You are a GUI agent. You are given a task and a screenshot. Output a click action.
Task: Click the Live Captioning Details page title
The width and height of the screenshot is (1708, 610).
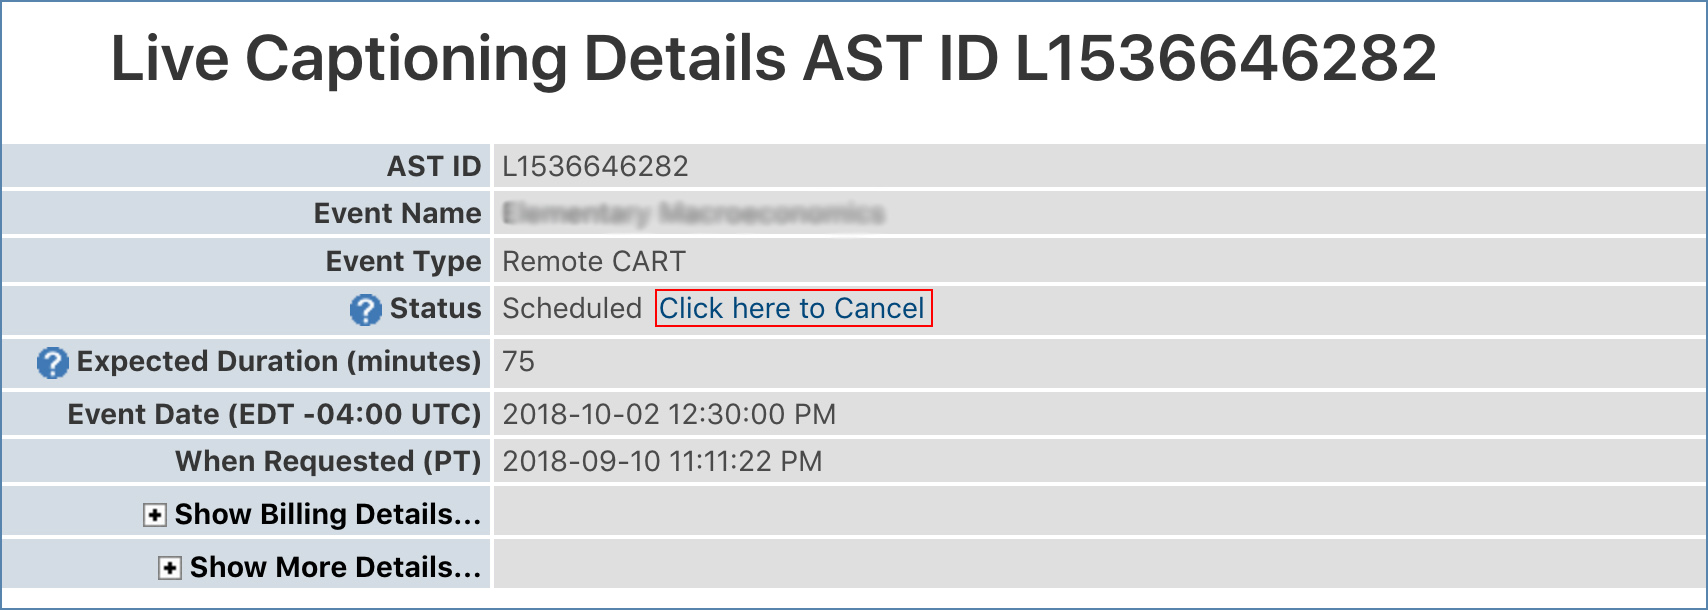tap(776, 60)
